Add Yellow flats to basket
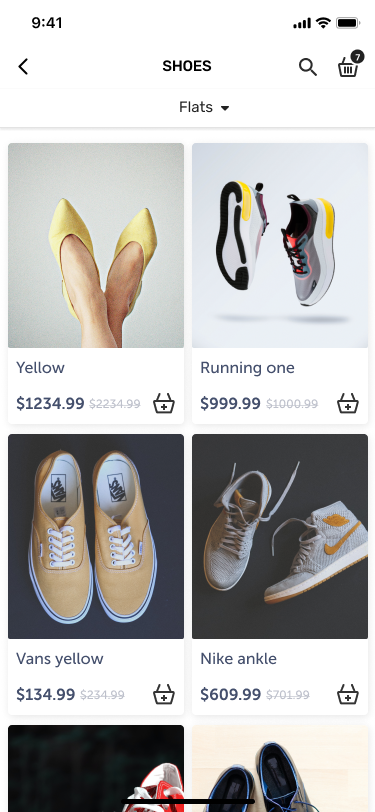Image resolution: width=375 pixels, height=812 pixels. [164, 403]
